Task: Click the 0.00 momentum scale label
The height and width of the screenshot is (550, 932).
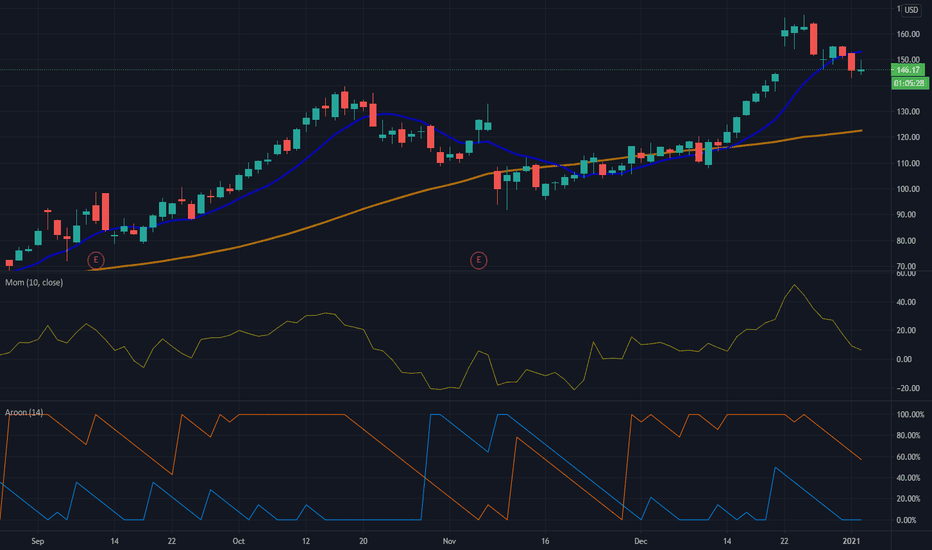Action: pos(904,359)
